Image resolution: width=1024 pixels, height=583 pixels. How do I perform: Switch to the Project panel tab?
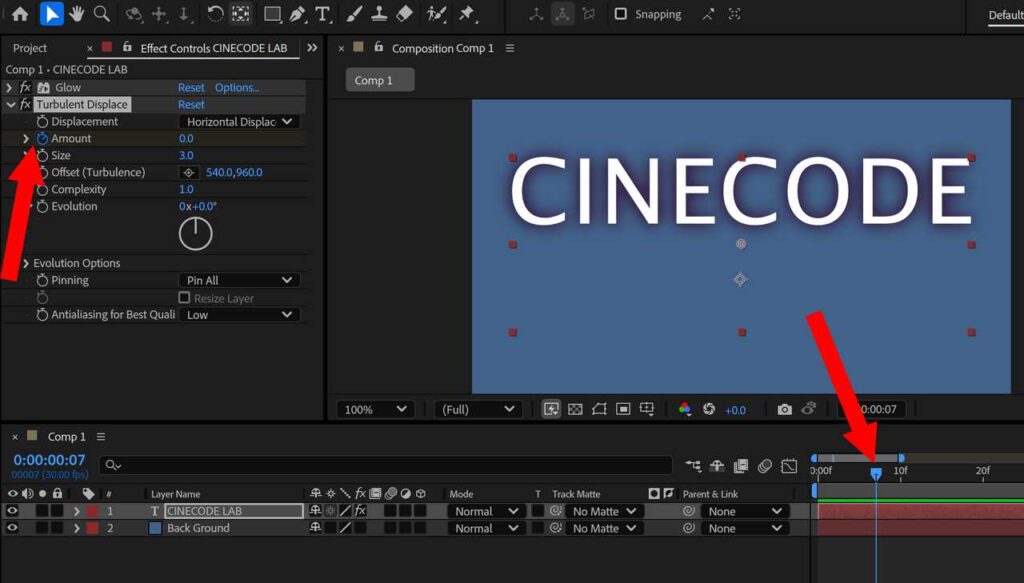(29, 48)
